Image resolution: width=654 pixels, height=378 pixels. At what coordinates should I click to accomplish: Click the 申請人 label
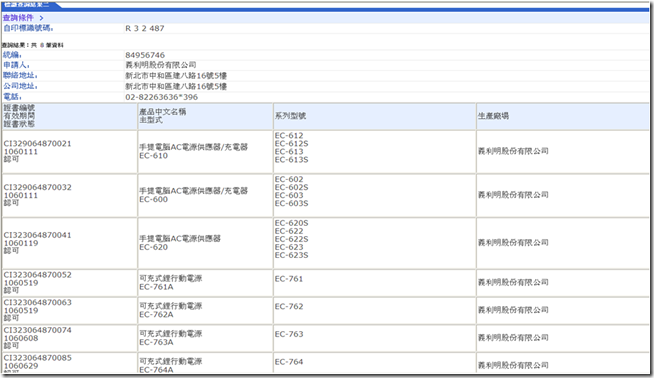(16, 65)
